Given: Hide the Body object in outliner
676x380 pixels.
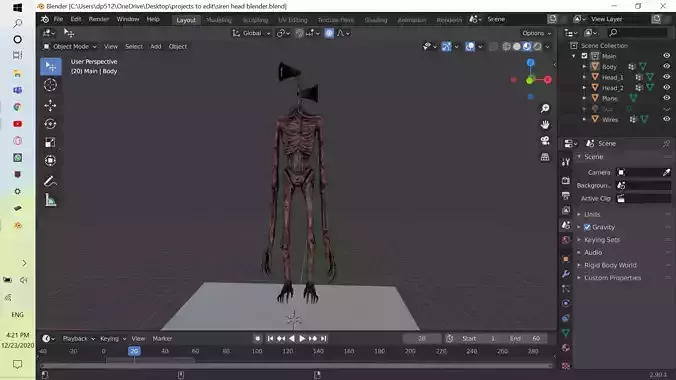Looking at the screenshot, I should click(666, 66).
